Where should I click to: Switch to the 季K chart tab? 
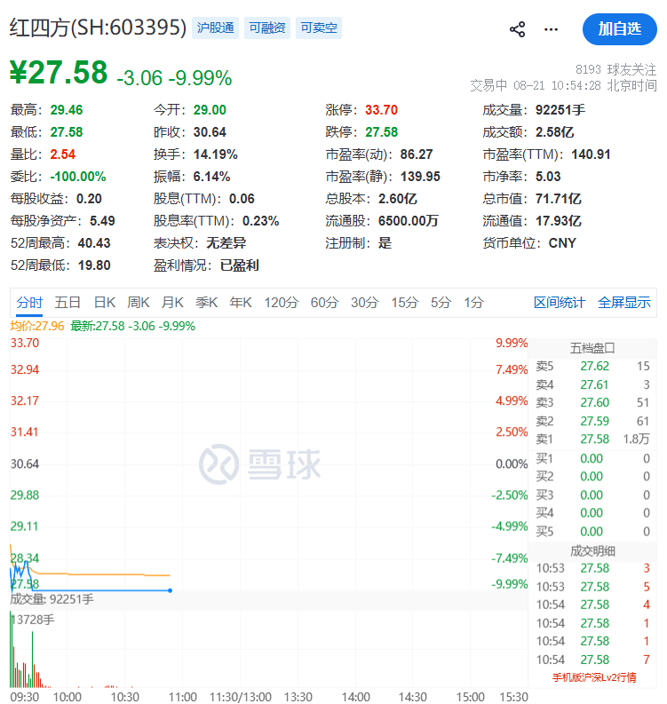tap(206, 303)
